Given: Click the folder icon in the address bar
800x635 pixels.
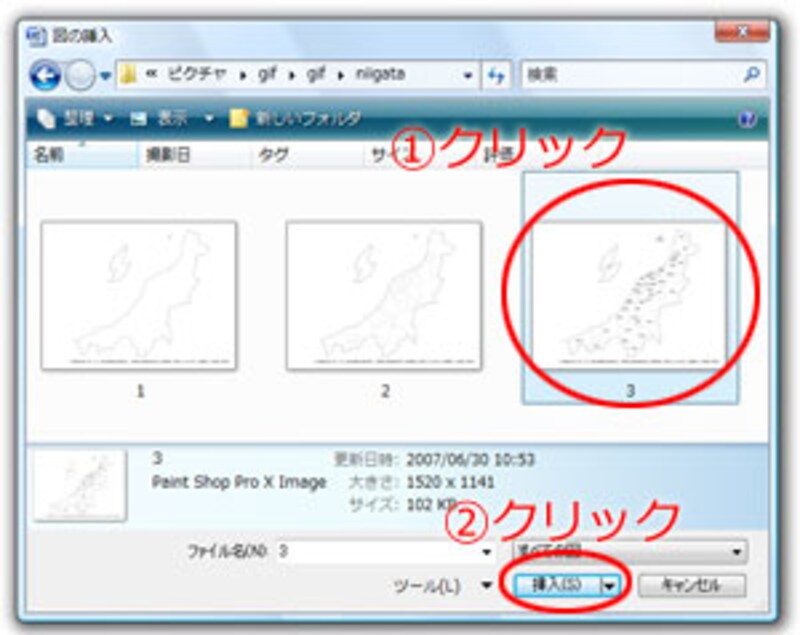Looking at the screenshot, I should click(129, 75).
